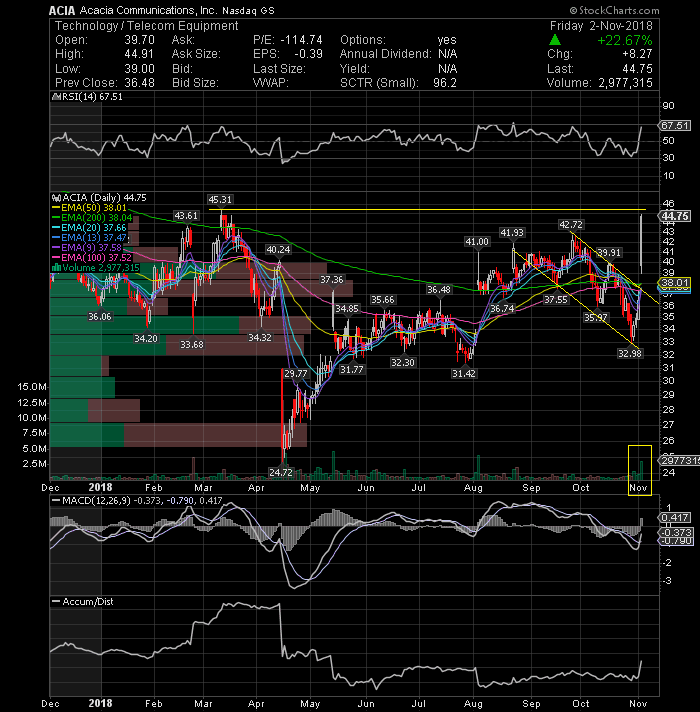Click the 44.75 current price tag on axis
This screenshot has height=712, width=700.
pos(675,216)
